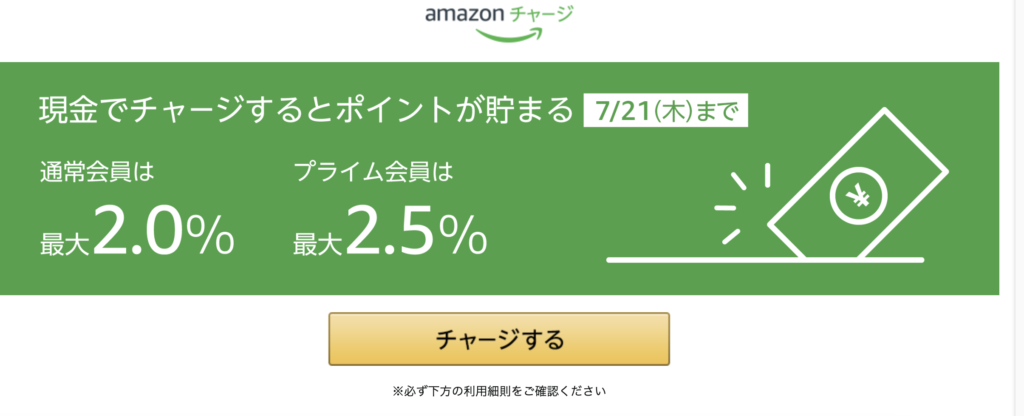Click the large 2.5 number

pos(390,229)
